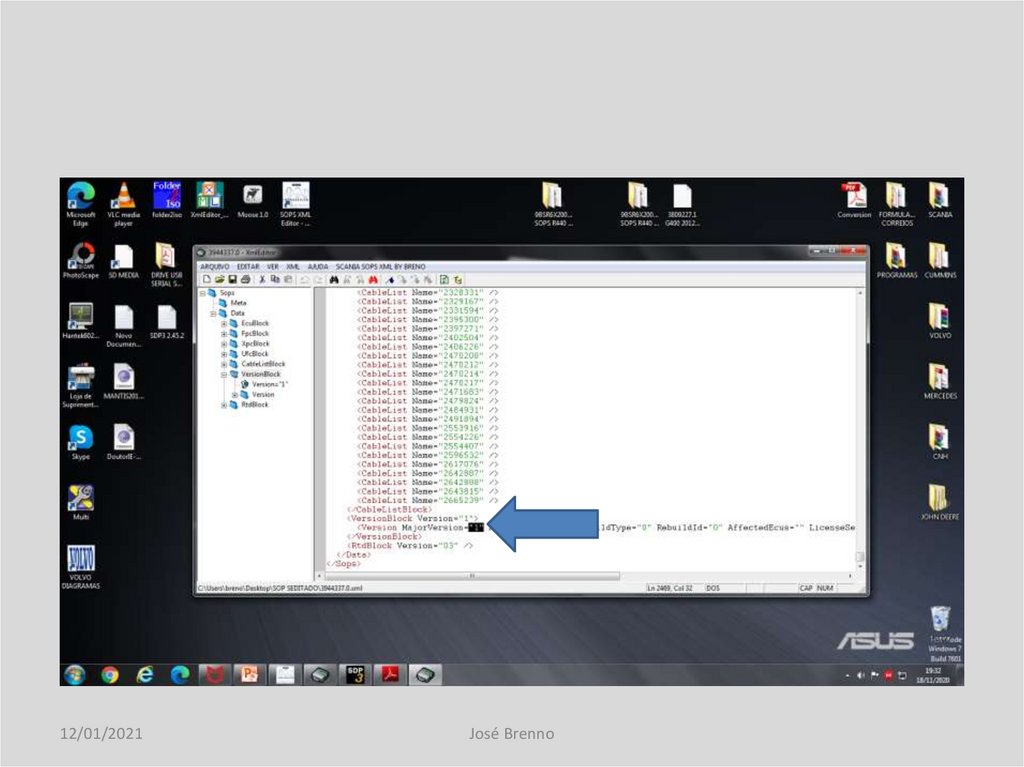The height and width of the screenshot is (767, 1024).
Task: Open the AJUDA menu
Action: 318,267
